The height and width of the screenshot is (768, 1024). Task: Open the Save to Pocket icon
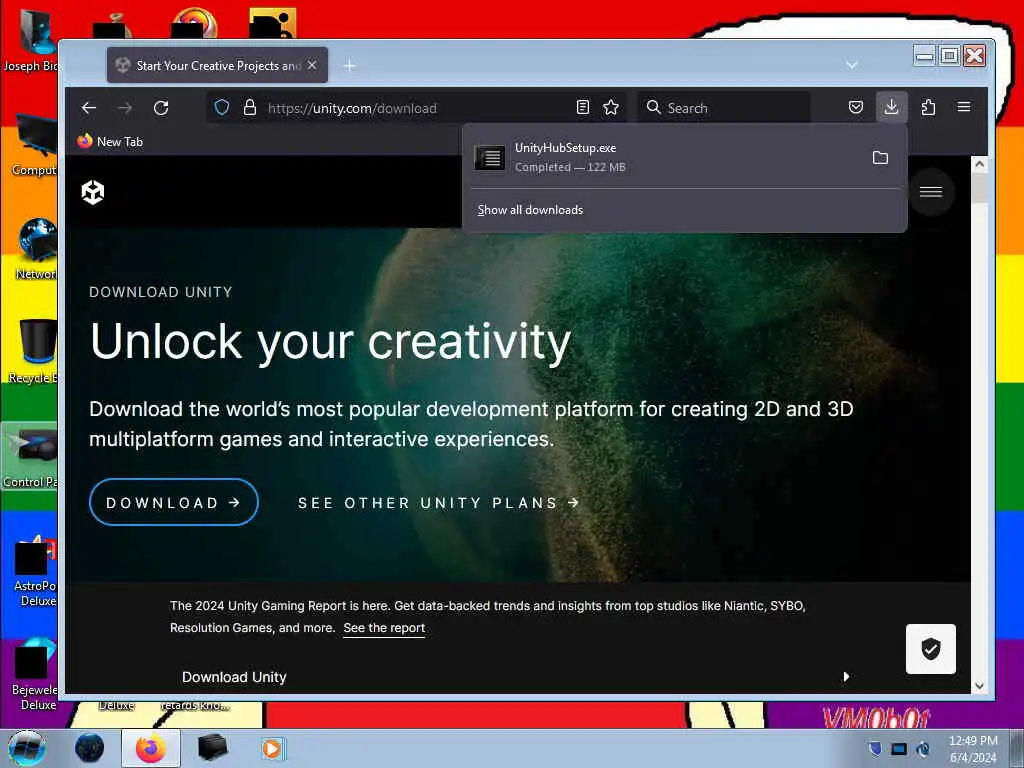pos(856,107)
